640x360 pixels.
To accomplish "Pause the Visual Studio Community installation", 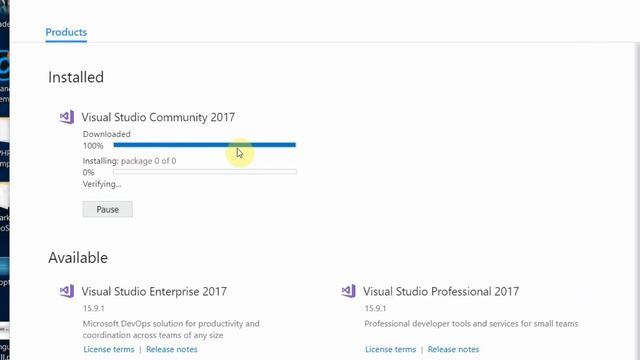I will click(x=107, y=209).
